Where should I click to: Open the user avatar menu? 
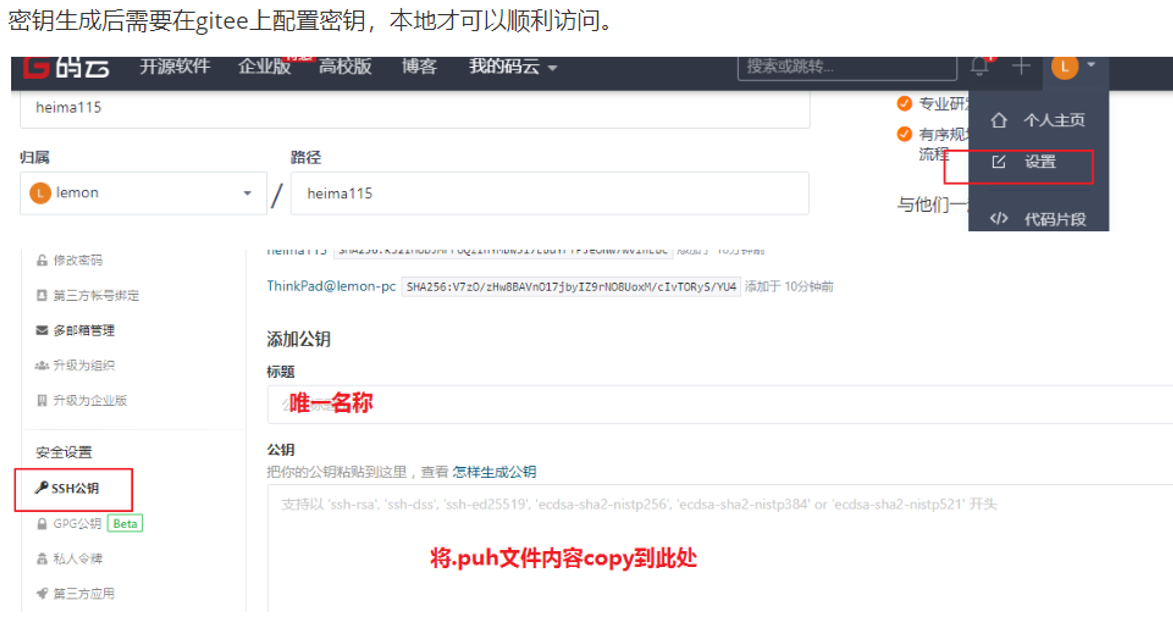coord(1065,67)
